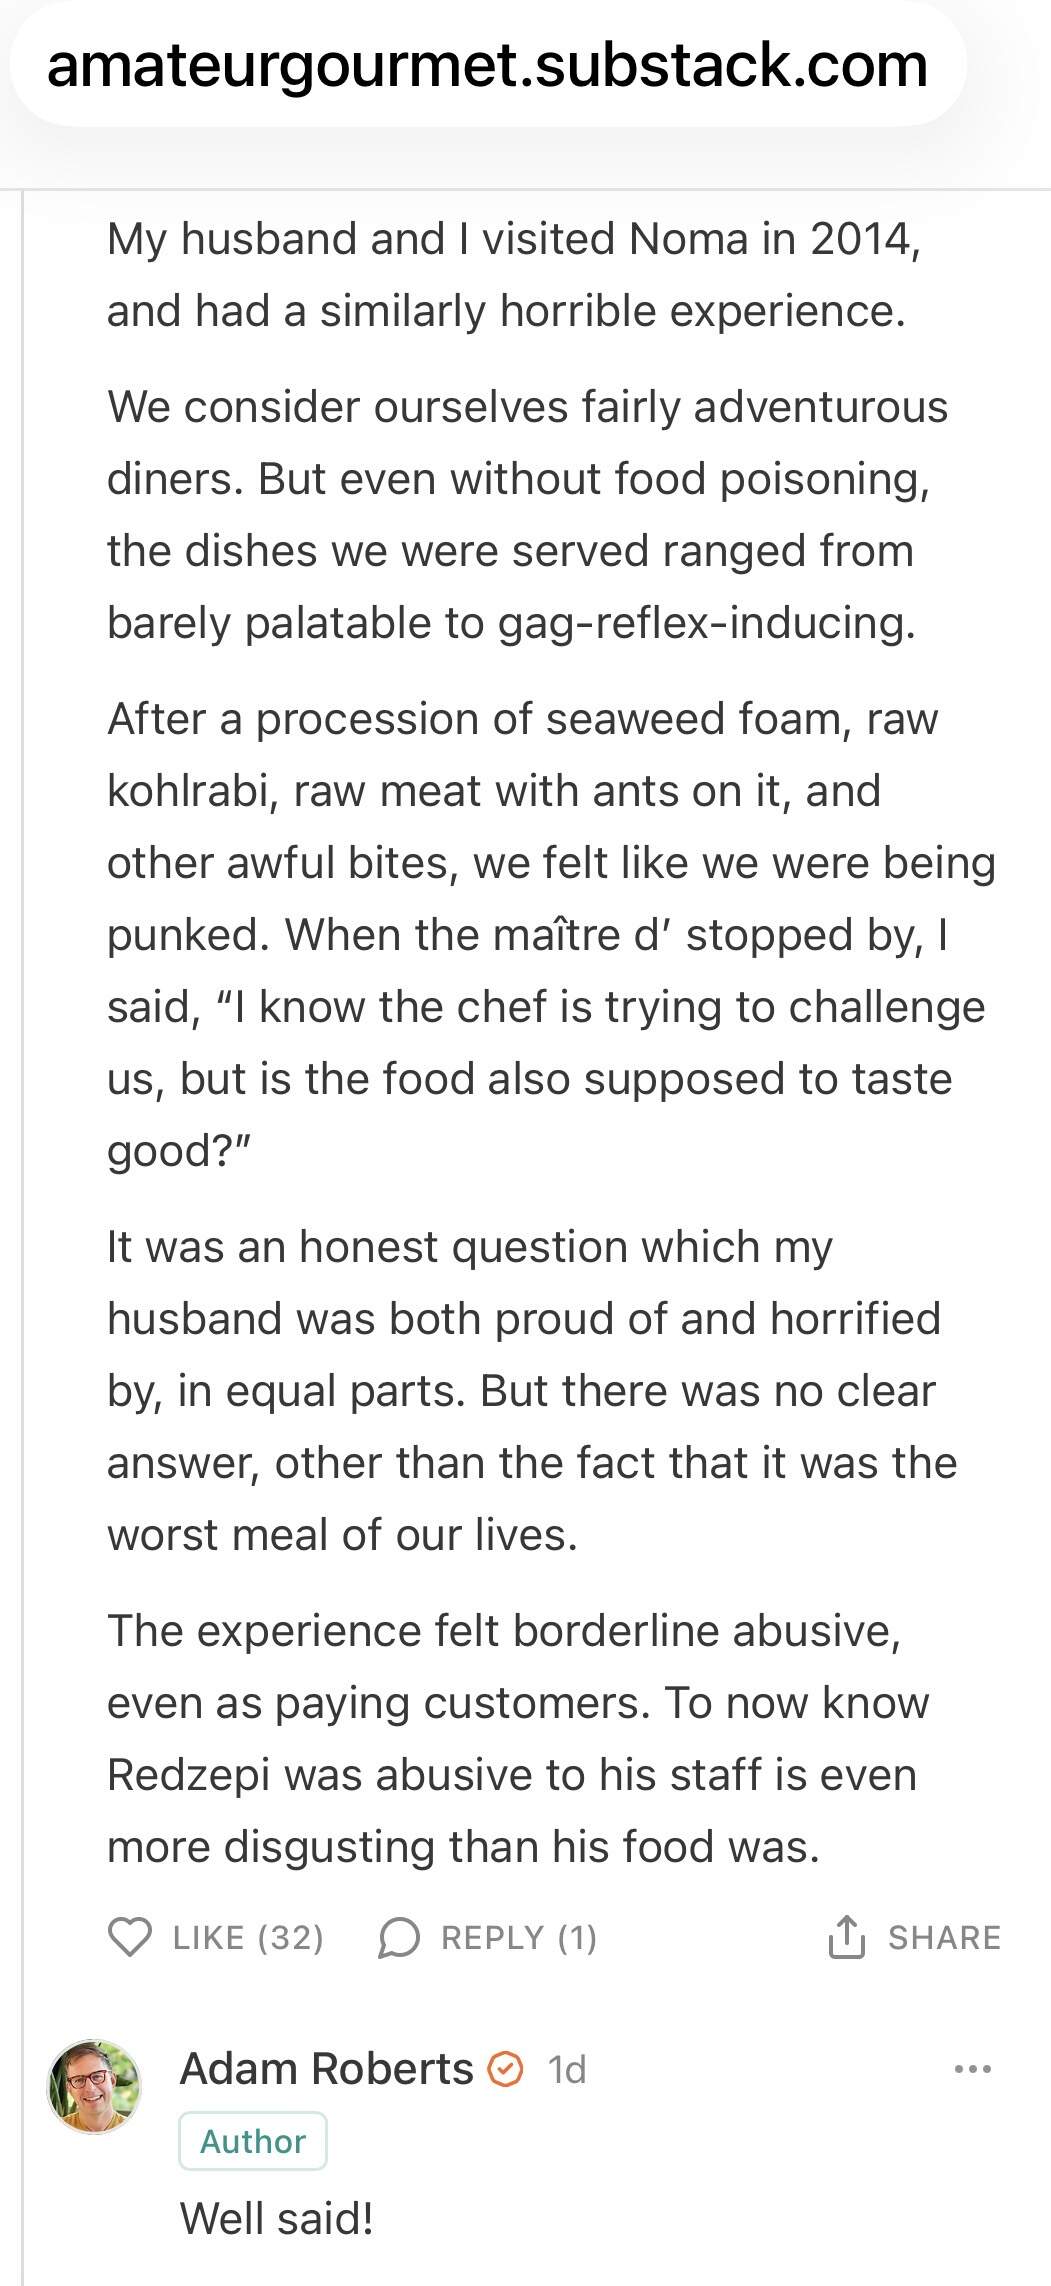Open the REPLY (1) thread text
The width and height of the screenshot is (1051, 2286).
[x=518, y=1938]
